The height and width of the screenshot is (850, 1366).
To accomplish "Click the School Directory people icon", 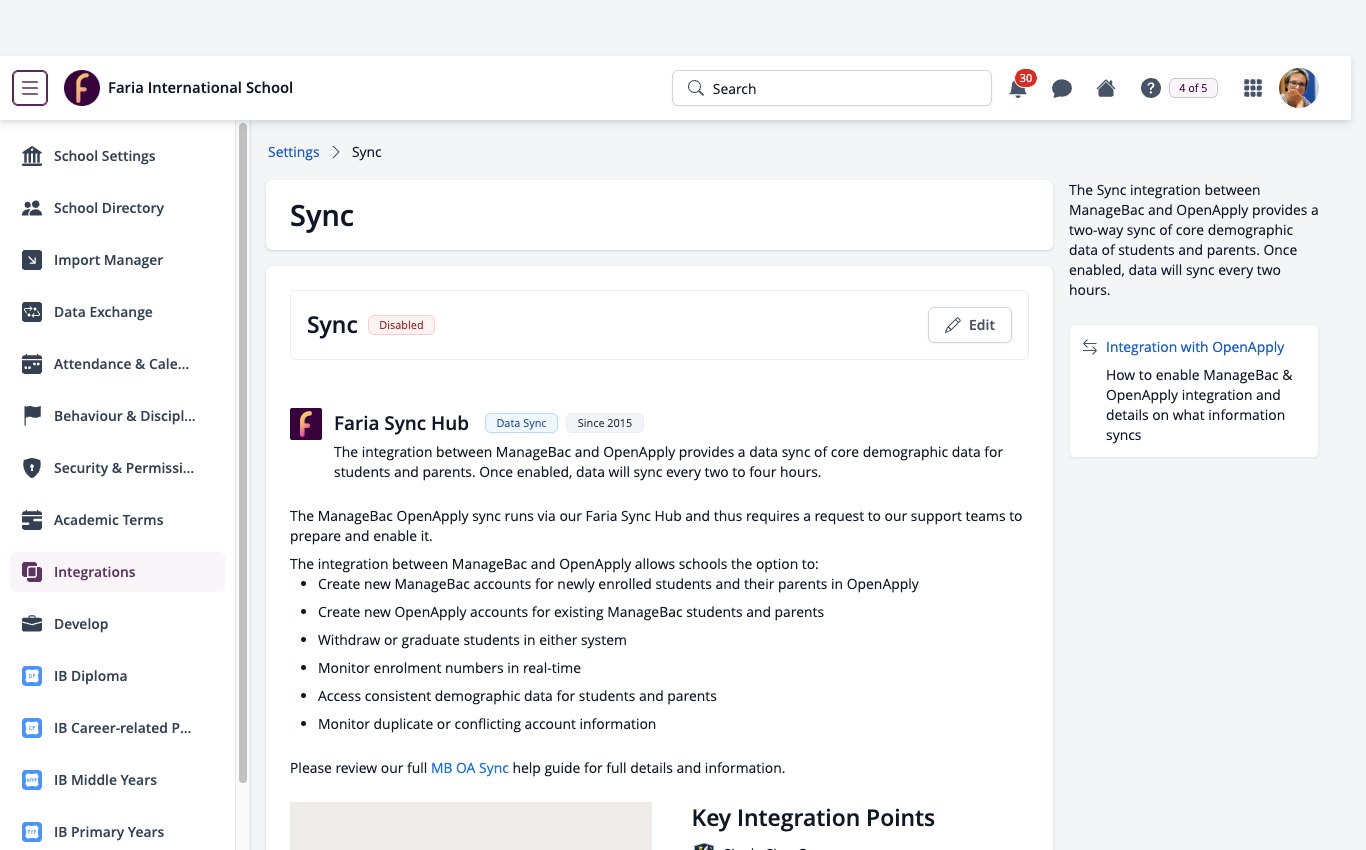I will (x=32, y=208).
